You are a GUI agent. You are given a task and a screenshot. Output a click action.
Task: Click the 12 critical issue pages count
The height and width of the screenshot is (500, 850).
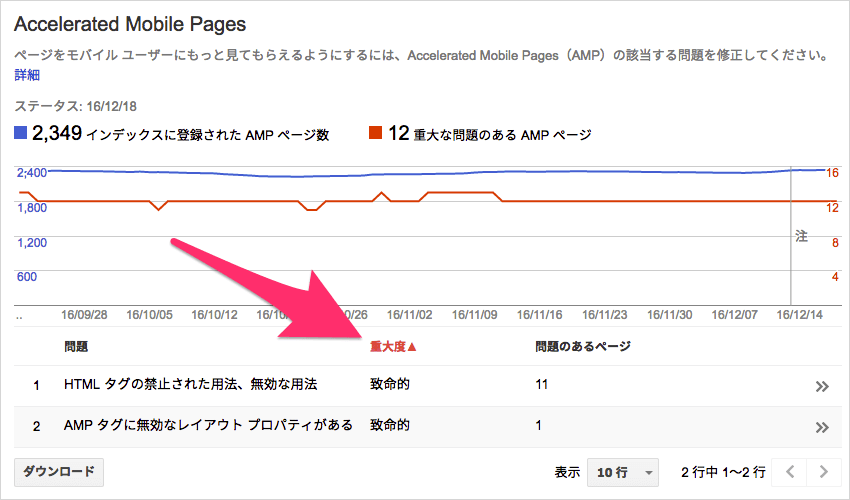pos(398,133)
